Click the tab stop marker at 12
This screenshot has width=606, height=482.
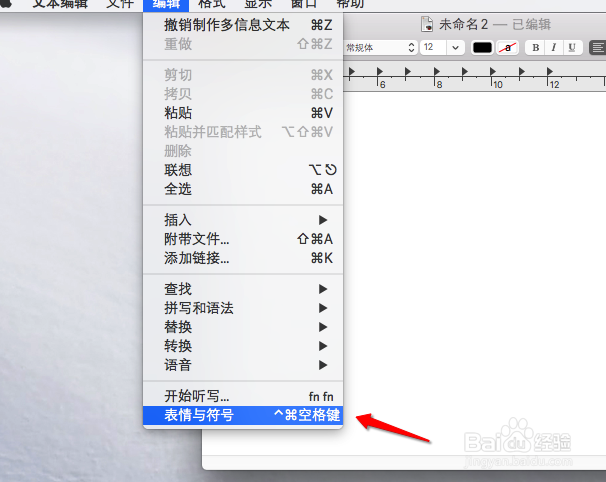549,71
